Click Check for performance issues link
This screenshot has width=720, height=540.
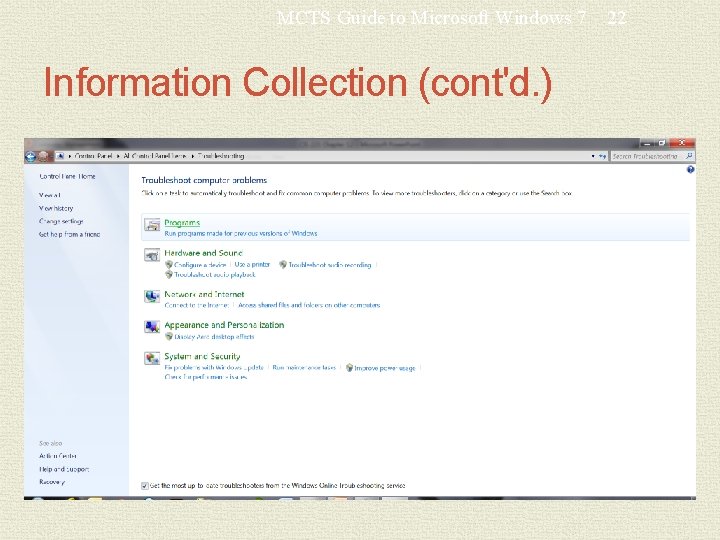tap(206, 377)
